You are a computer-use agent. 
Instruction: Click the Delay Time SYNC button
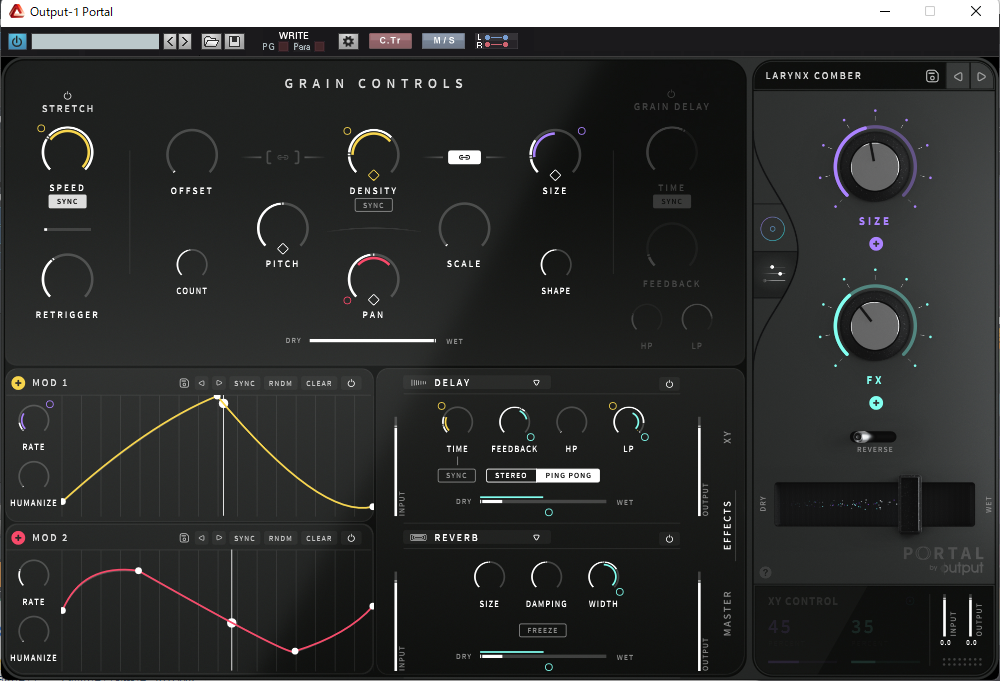coord(457,476)
